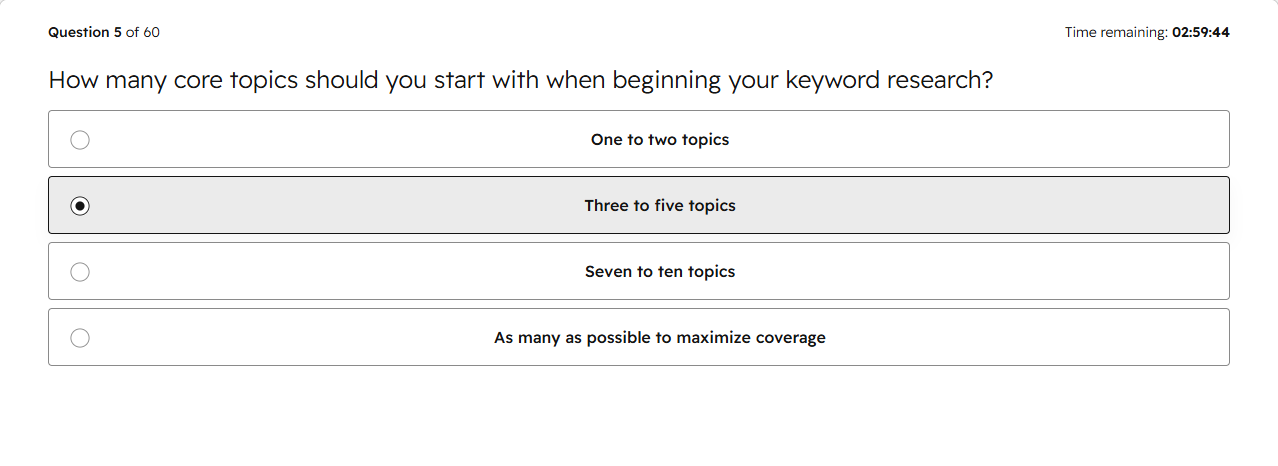Click empty area right of One to two topics
Image resolution: width=1278 pixels, height=466 pixels.
click(x=980, y=140)
